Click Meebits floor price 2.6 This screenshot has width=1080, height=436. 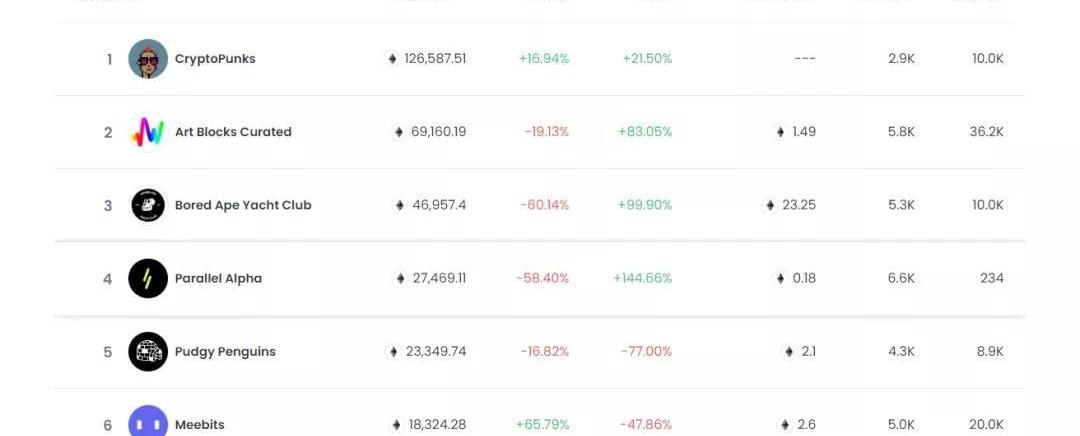(806, 425)
